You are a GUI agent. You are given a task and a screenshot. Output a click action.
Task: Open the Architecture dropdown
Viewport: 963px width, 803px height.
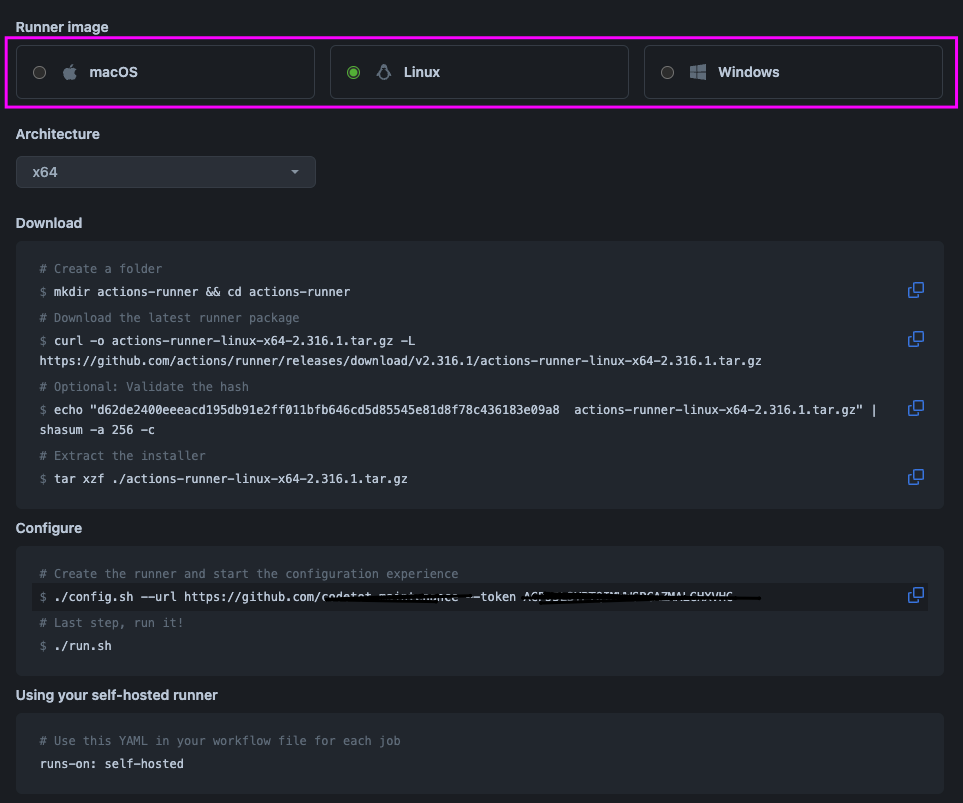click(x=166, y=171)
